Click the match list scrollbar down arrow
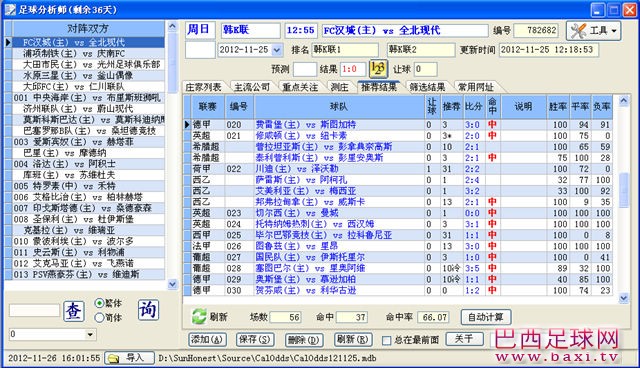Viewport: 640px width, 369px height. (172, 284)
